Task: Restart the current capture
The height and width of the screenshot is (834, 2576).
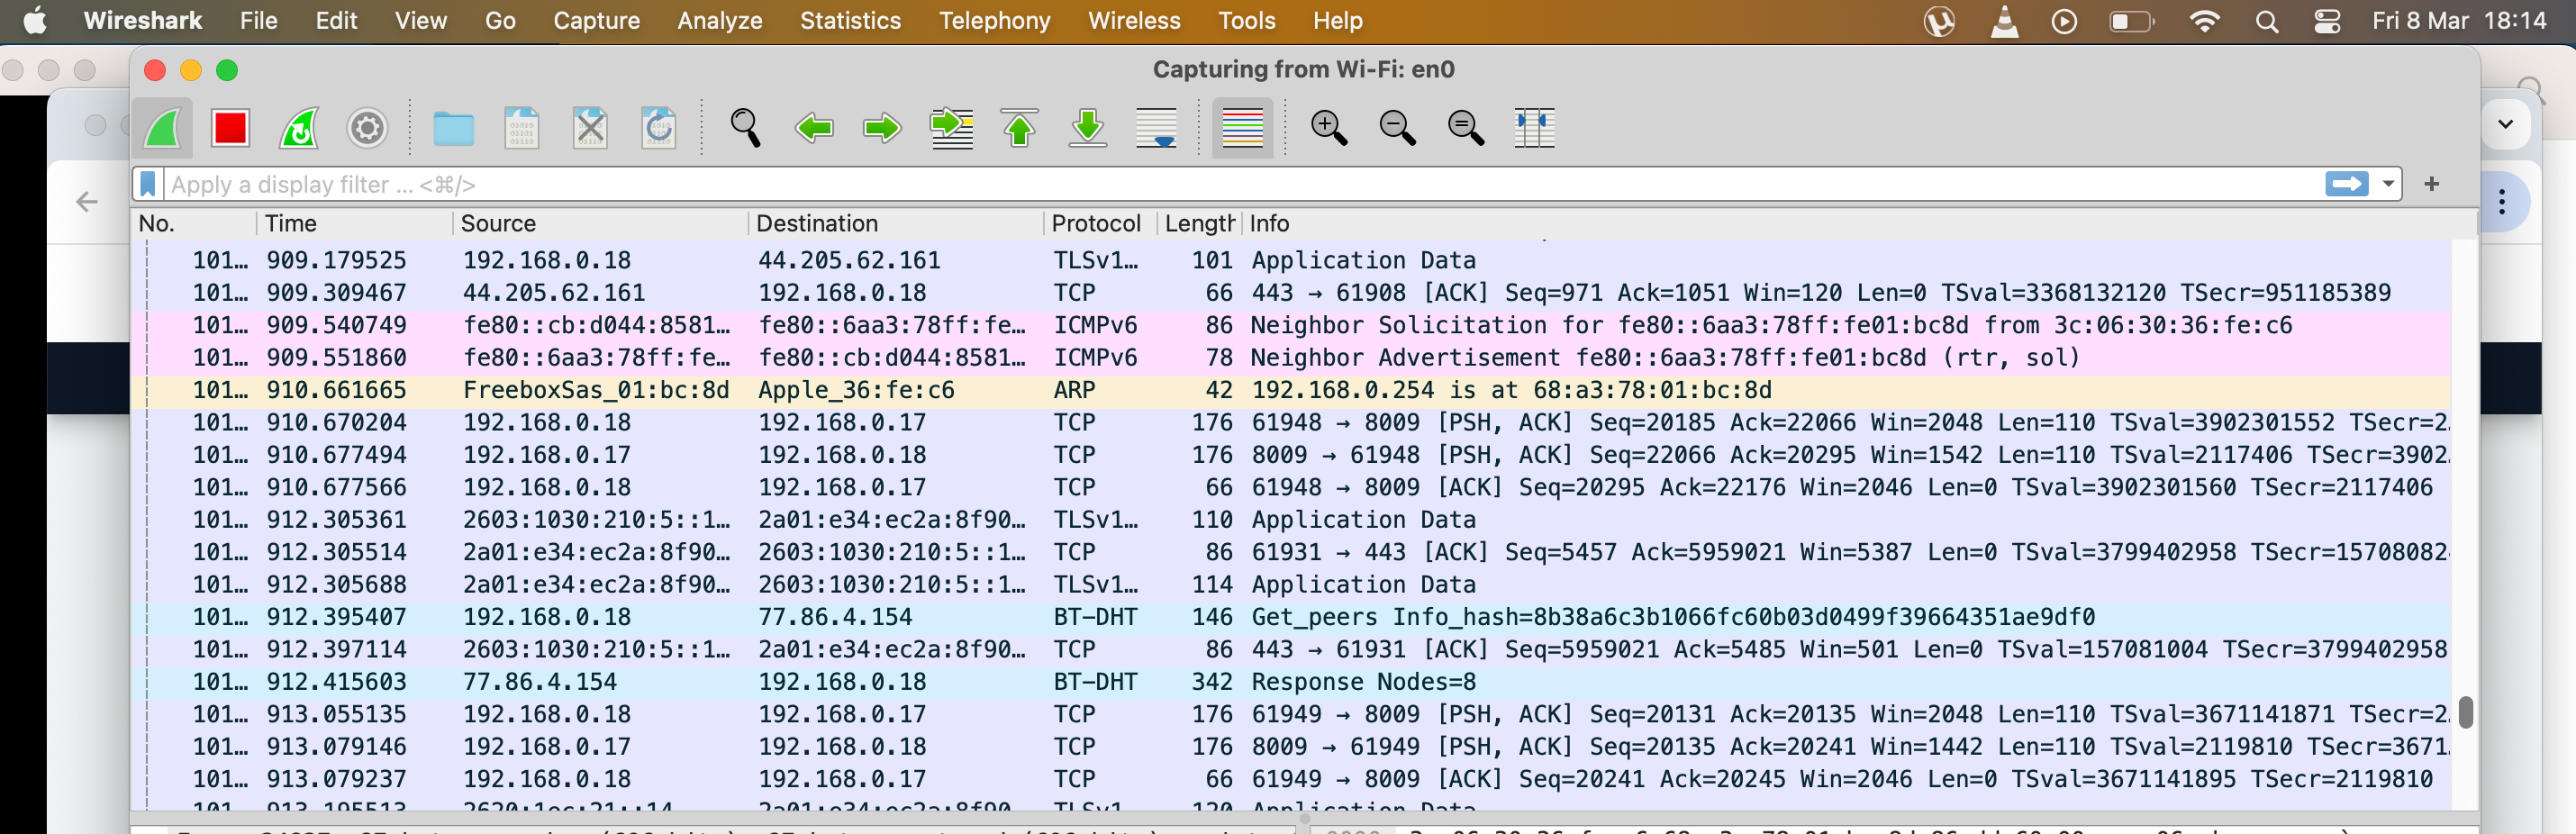Action: pos(298,128)
